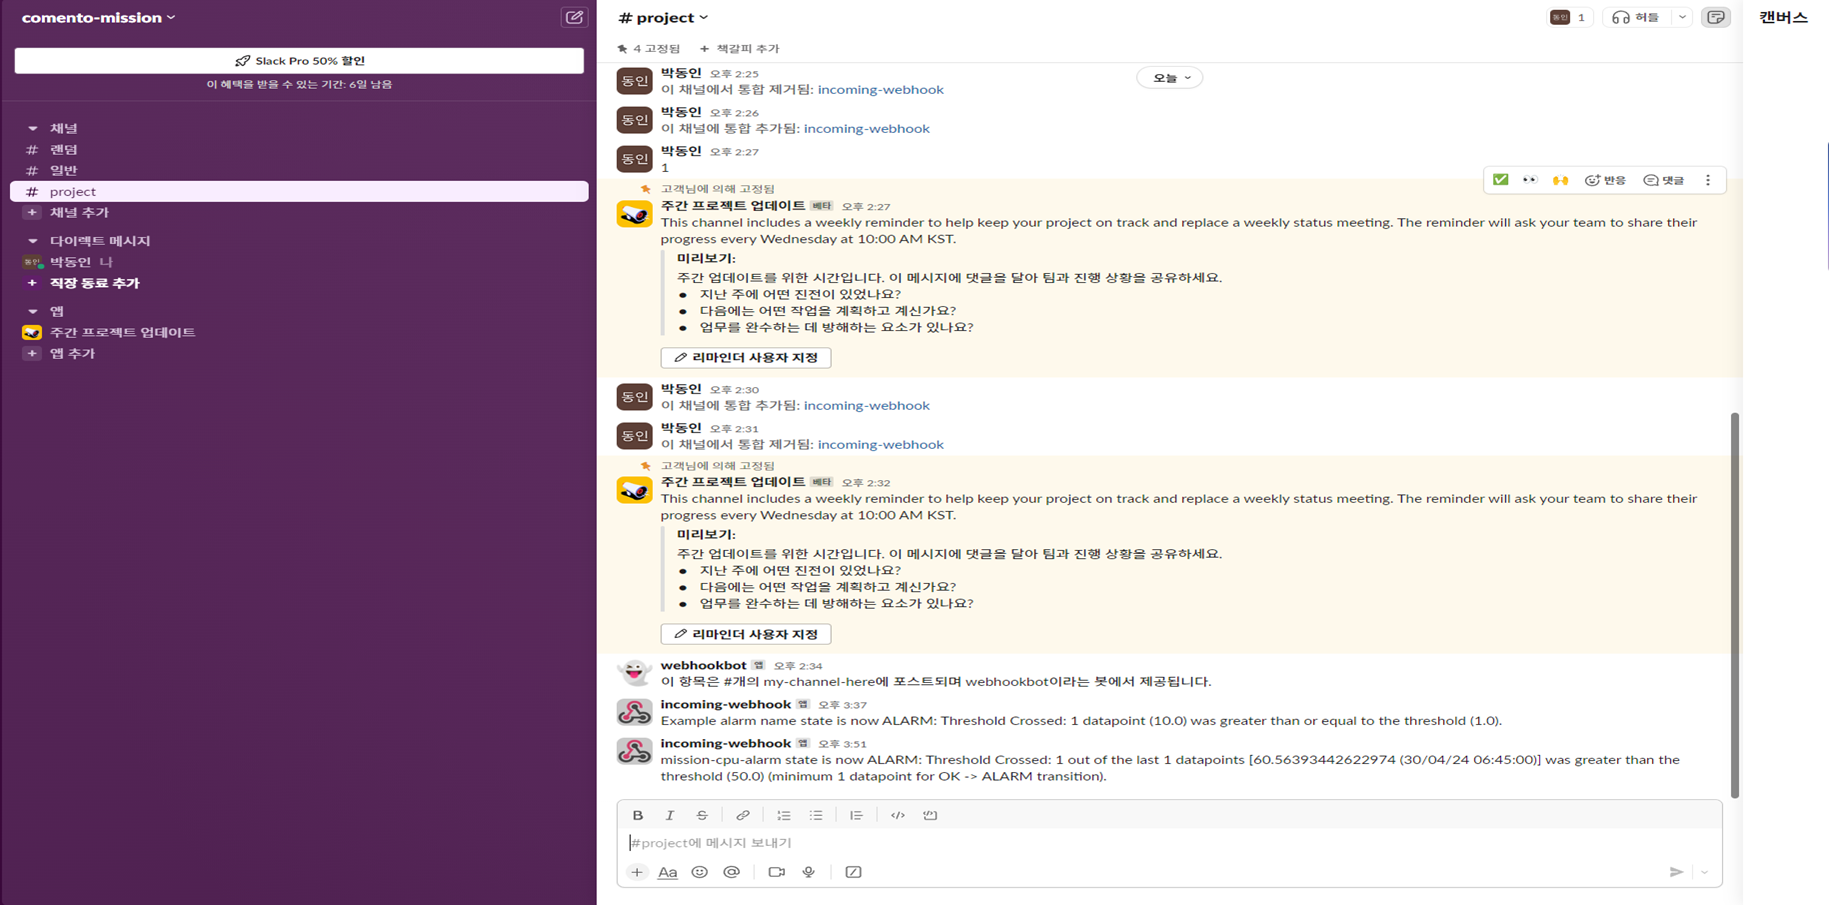Click the message list scrollbar

coord(1735,604)
